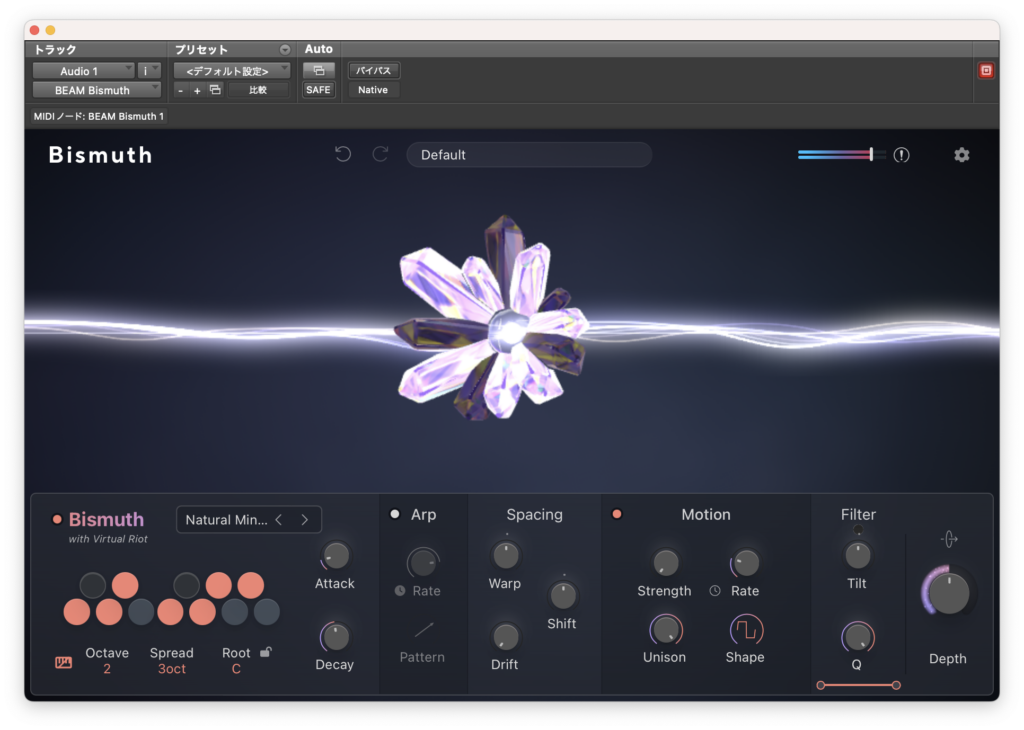
Task: Toggle the last upper-row orange note circle
Action: click(x=250, y=585)
